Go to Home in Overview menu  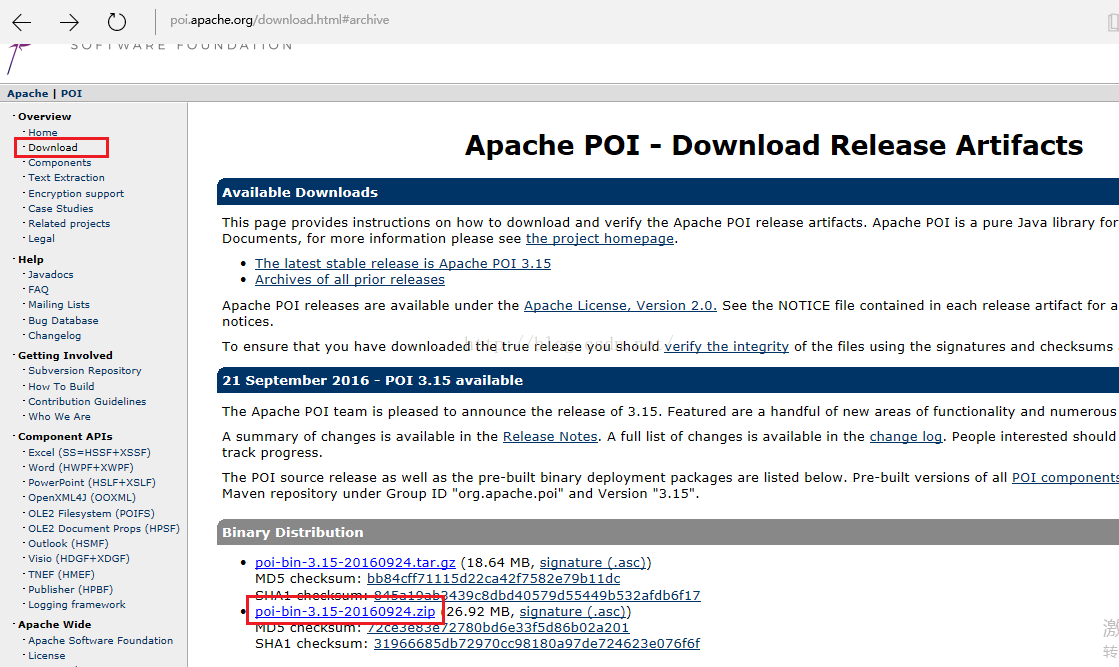click(x=43, y=133)
